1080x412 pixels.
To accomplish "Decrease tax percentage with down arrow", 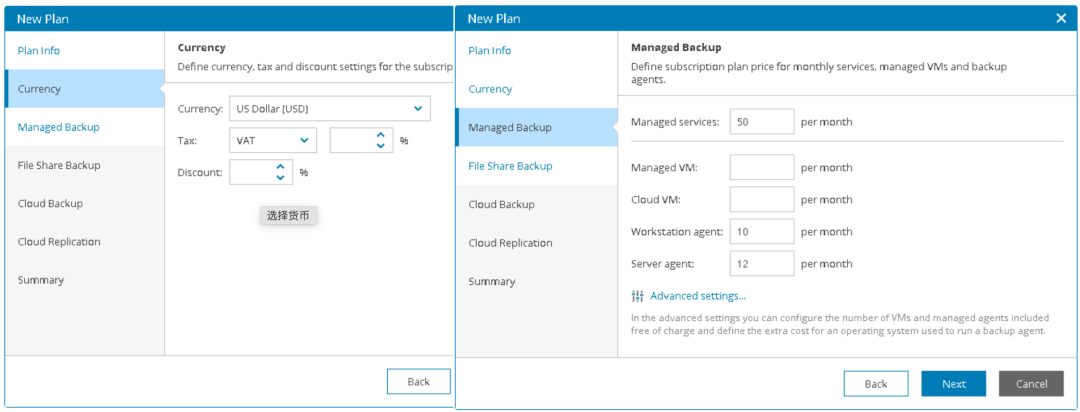I will pos(380,145).
